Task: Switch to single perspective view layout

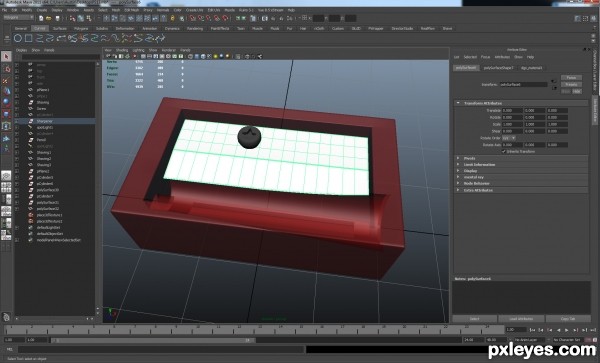Action: pyautogui.click(x=6, y=176)
